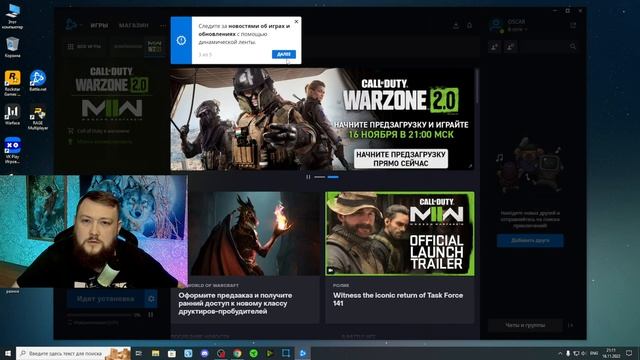The height and width of the screenshot is (360, 640).
Task: Open the Корзина recycle bin icon
Action: [x=12, y=47]
